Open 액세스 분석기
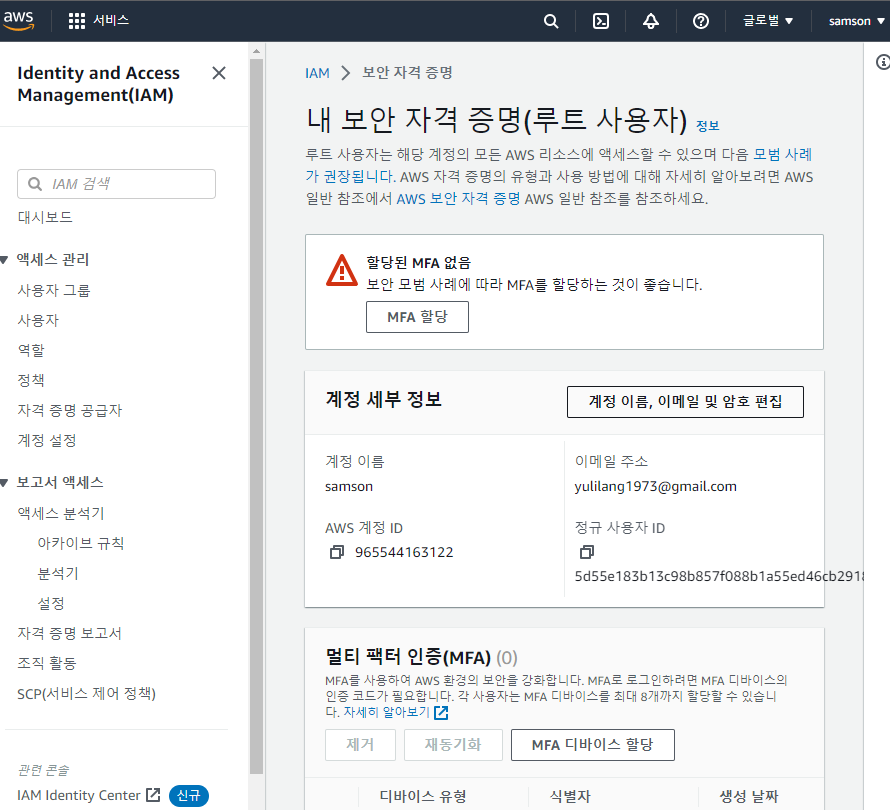890x810 pixels. tap(61, 514)
